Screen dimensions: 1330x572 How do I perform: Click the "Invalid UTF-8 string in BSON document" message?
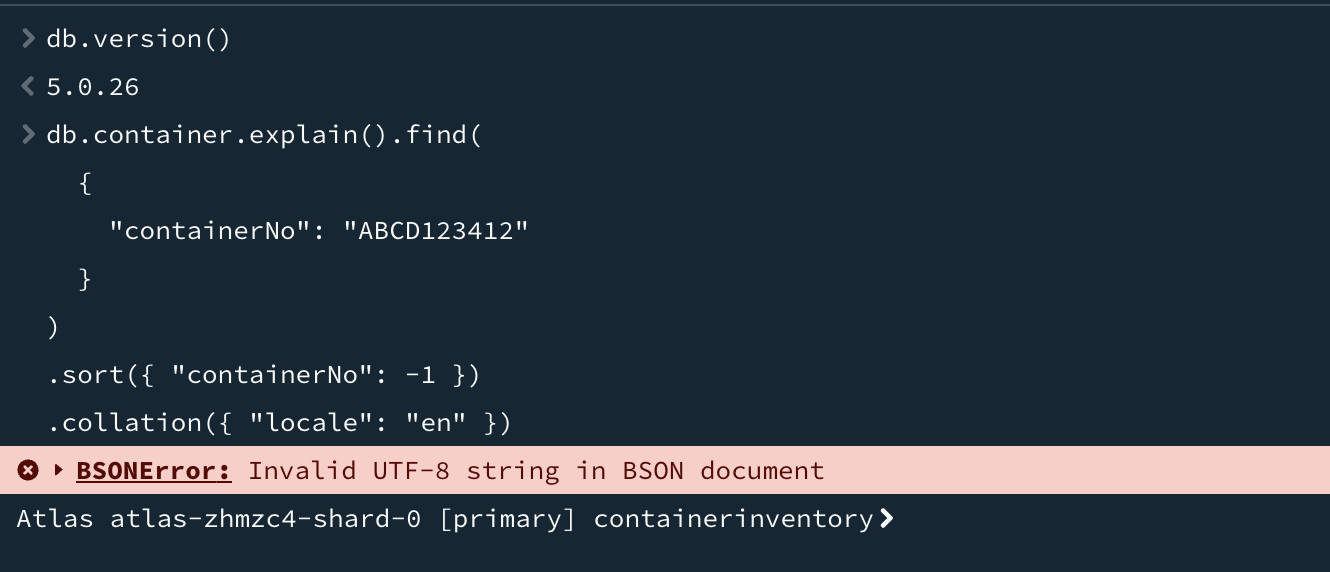pos(536,471)
